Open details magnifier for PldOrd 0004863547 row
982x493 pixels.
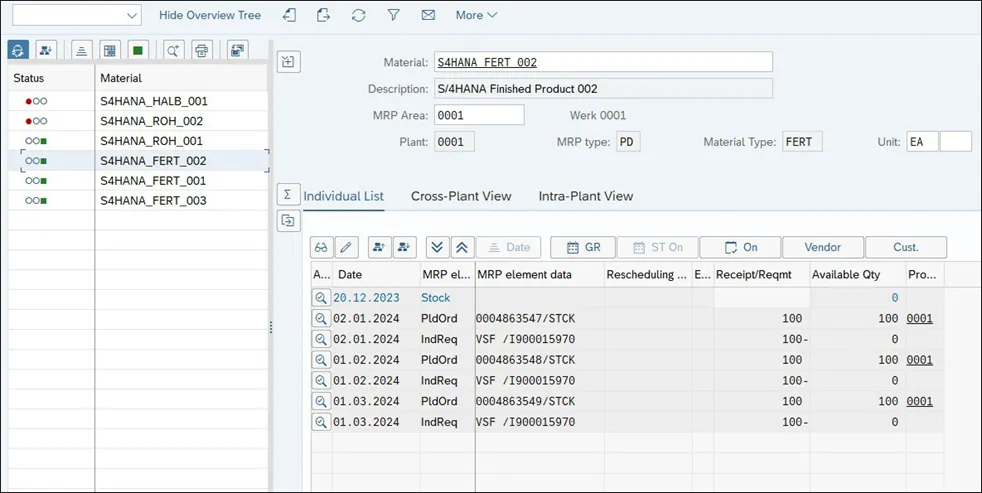click(321, 318)
